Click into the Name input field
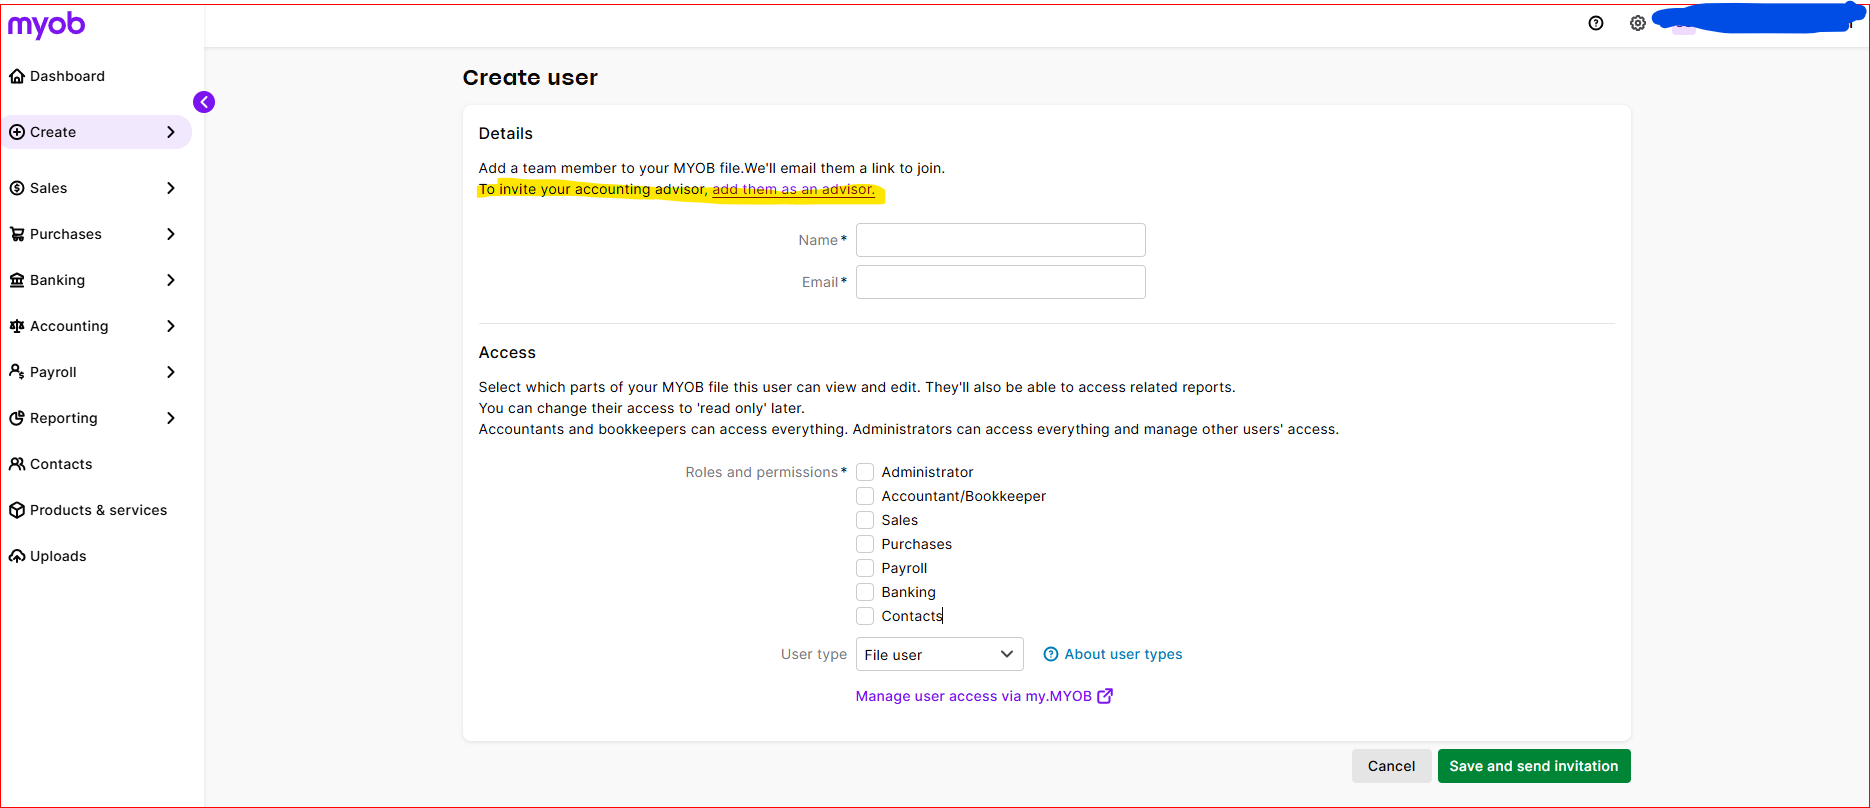Screen dimensions: 1870x808 coord(1001,240)
